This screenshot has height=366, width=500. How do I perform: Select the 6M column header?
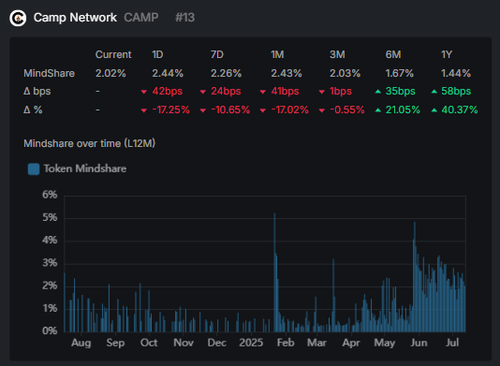(x=393, y=54)
